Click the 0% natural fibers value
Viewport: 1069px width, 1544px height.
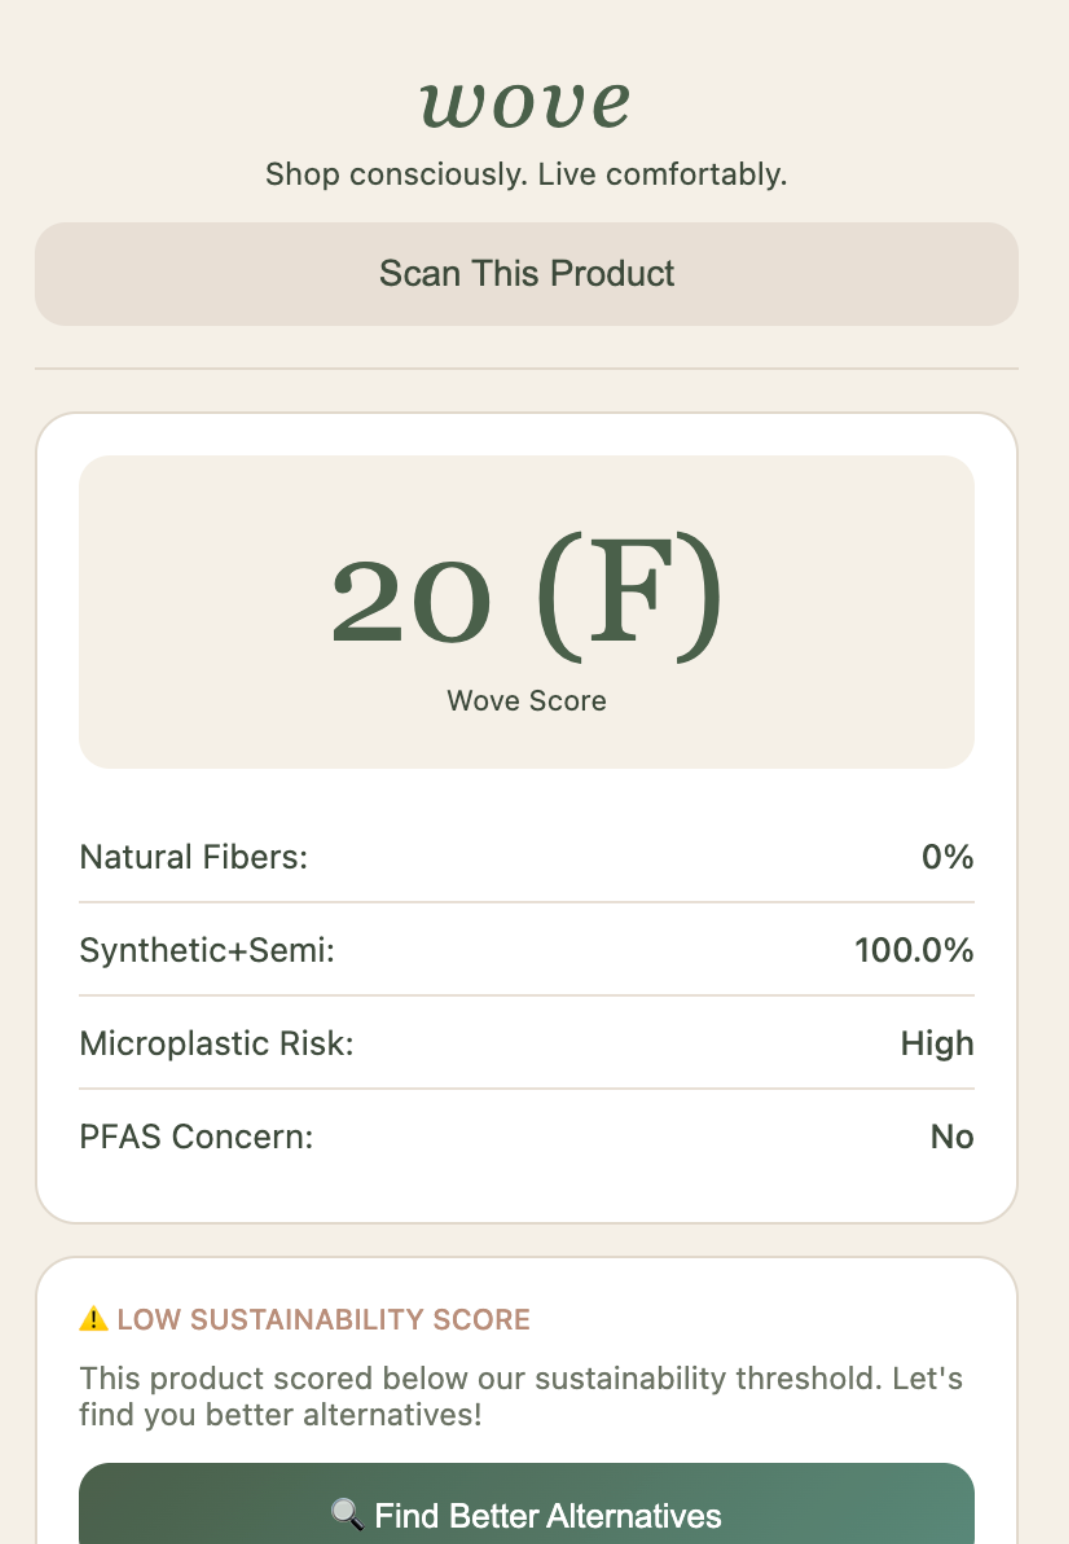click(x=947, y=857)
